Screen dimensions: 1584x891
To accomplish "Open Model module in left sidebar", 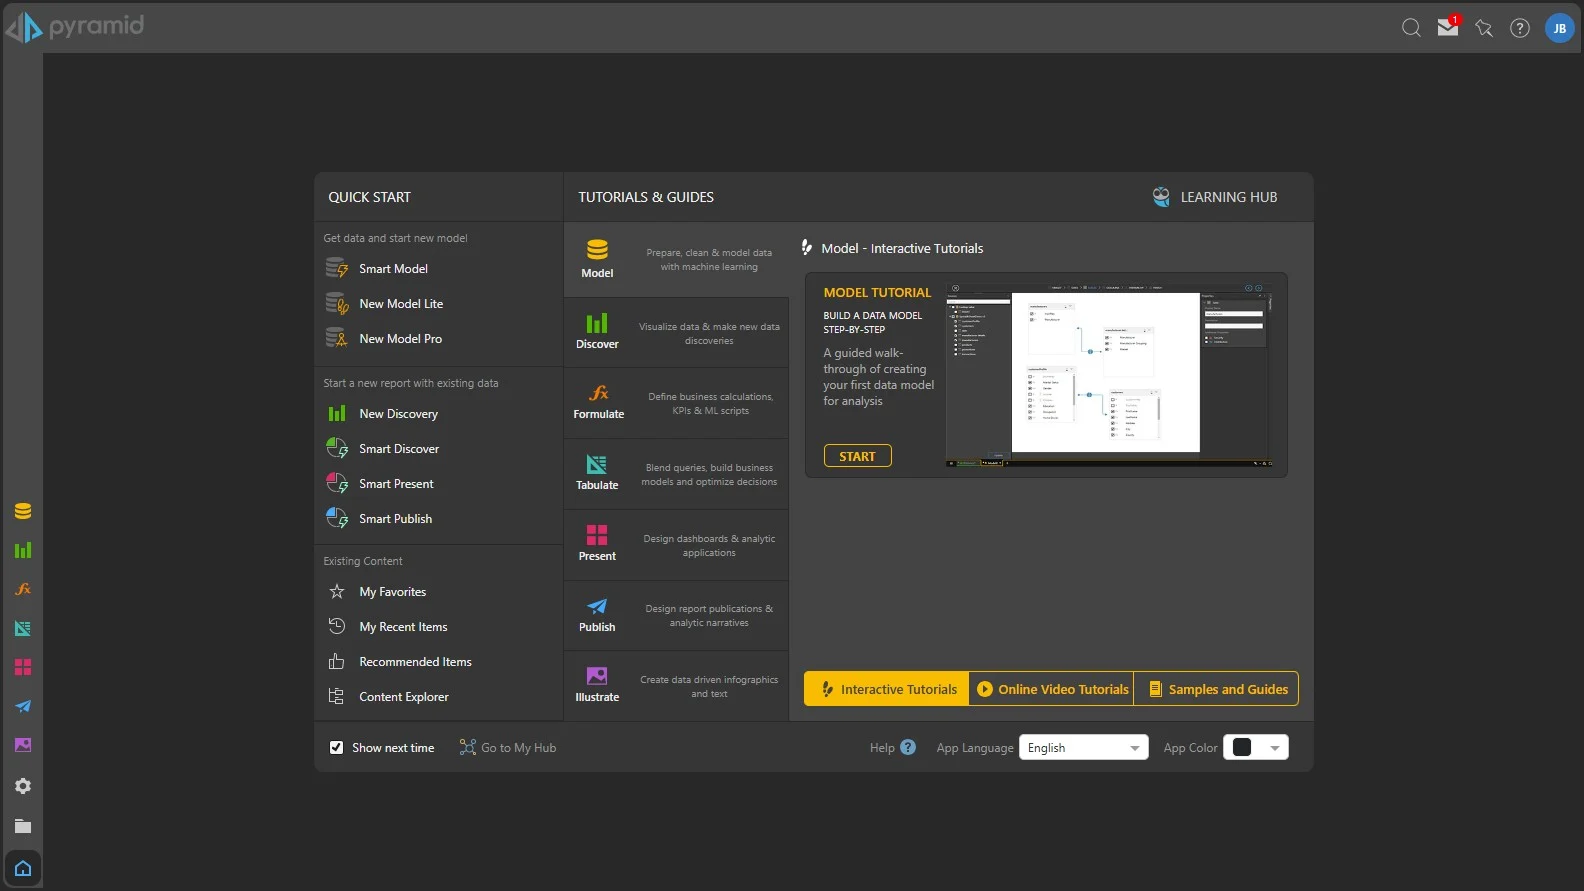I will (x=23, y=511).
